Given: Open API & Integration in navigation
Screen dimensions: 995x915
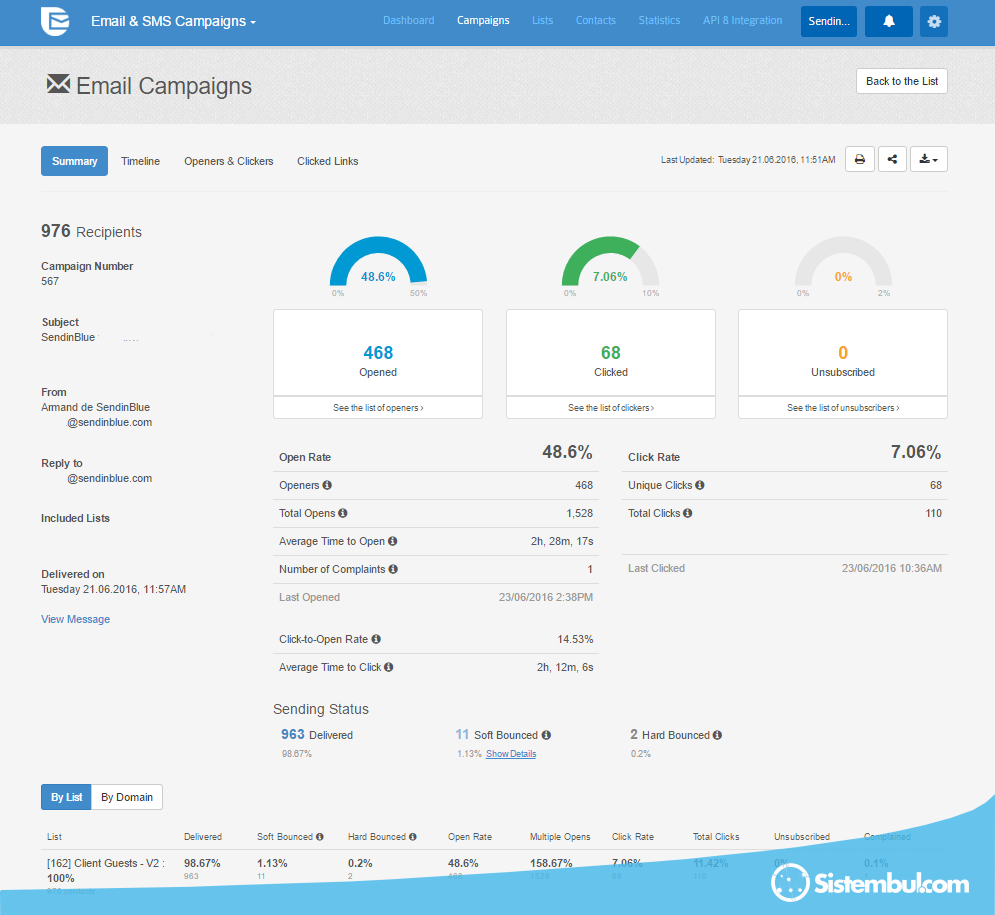Looking at the screenshot, I should 742,20.
